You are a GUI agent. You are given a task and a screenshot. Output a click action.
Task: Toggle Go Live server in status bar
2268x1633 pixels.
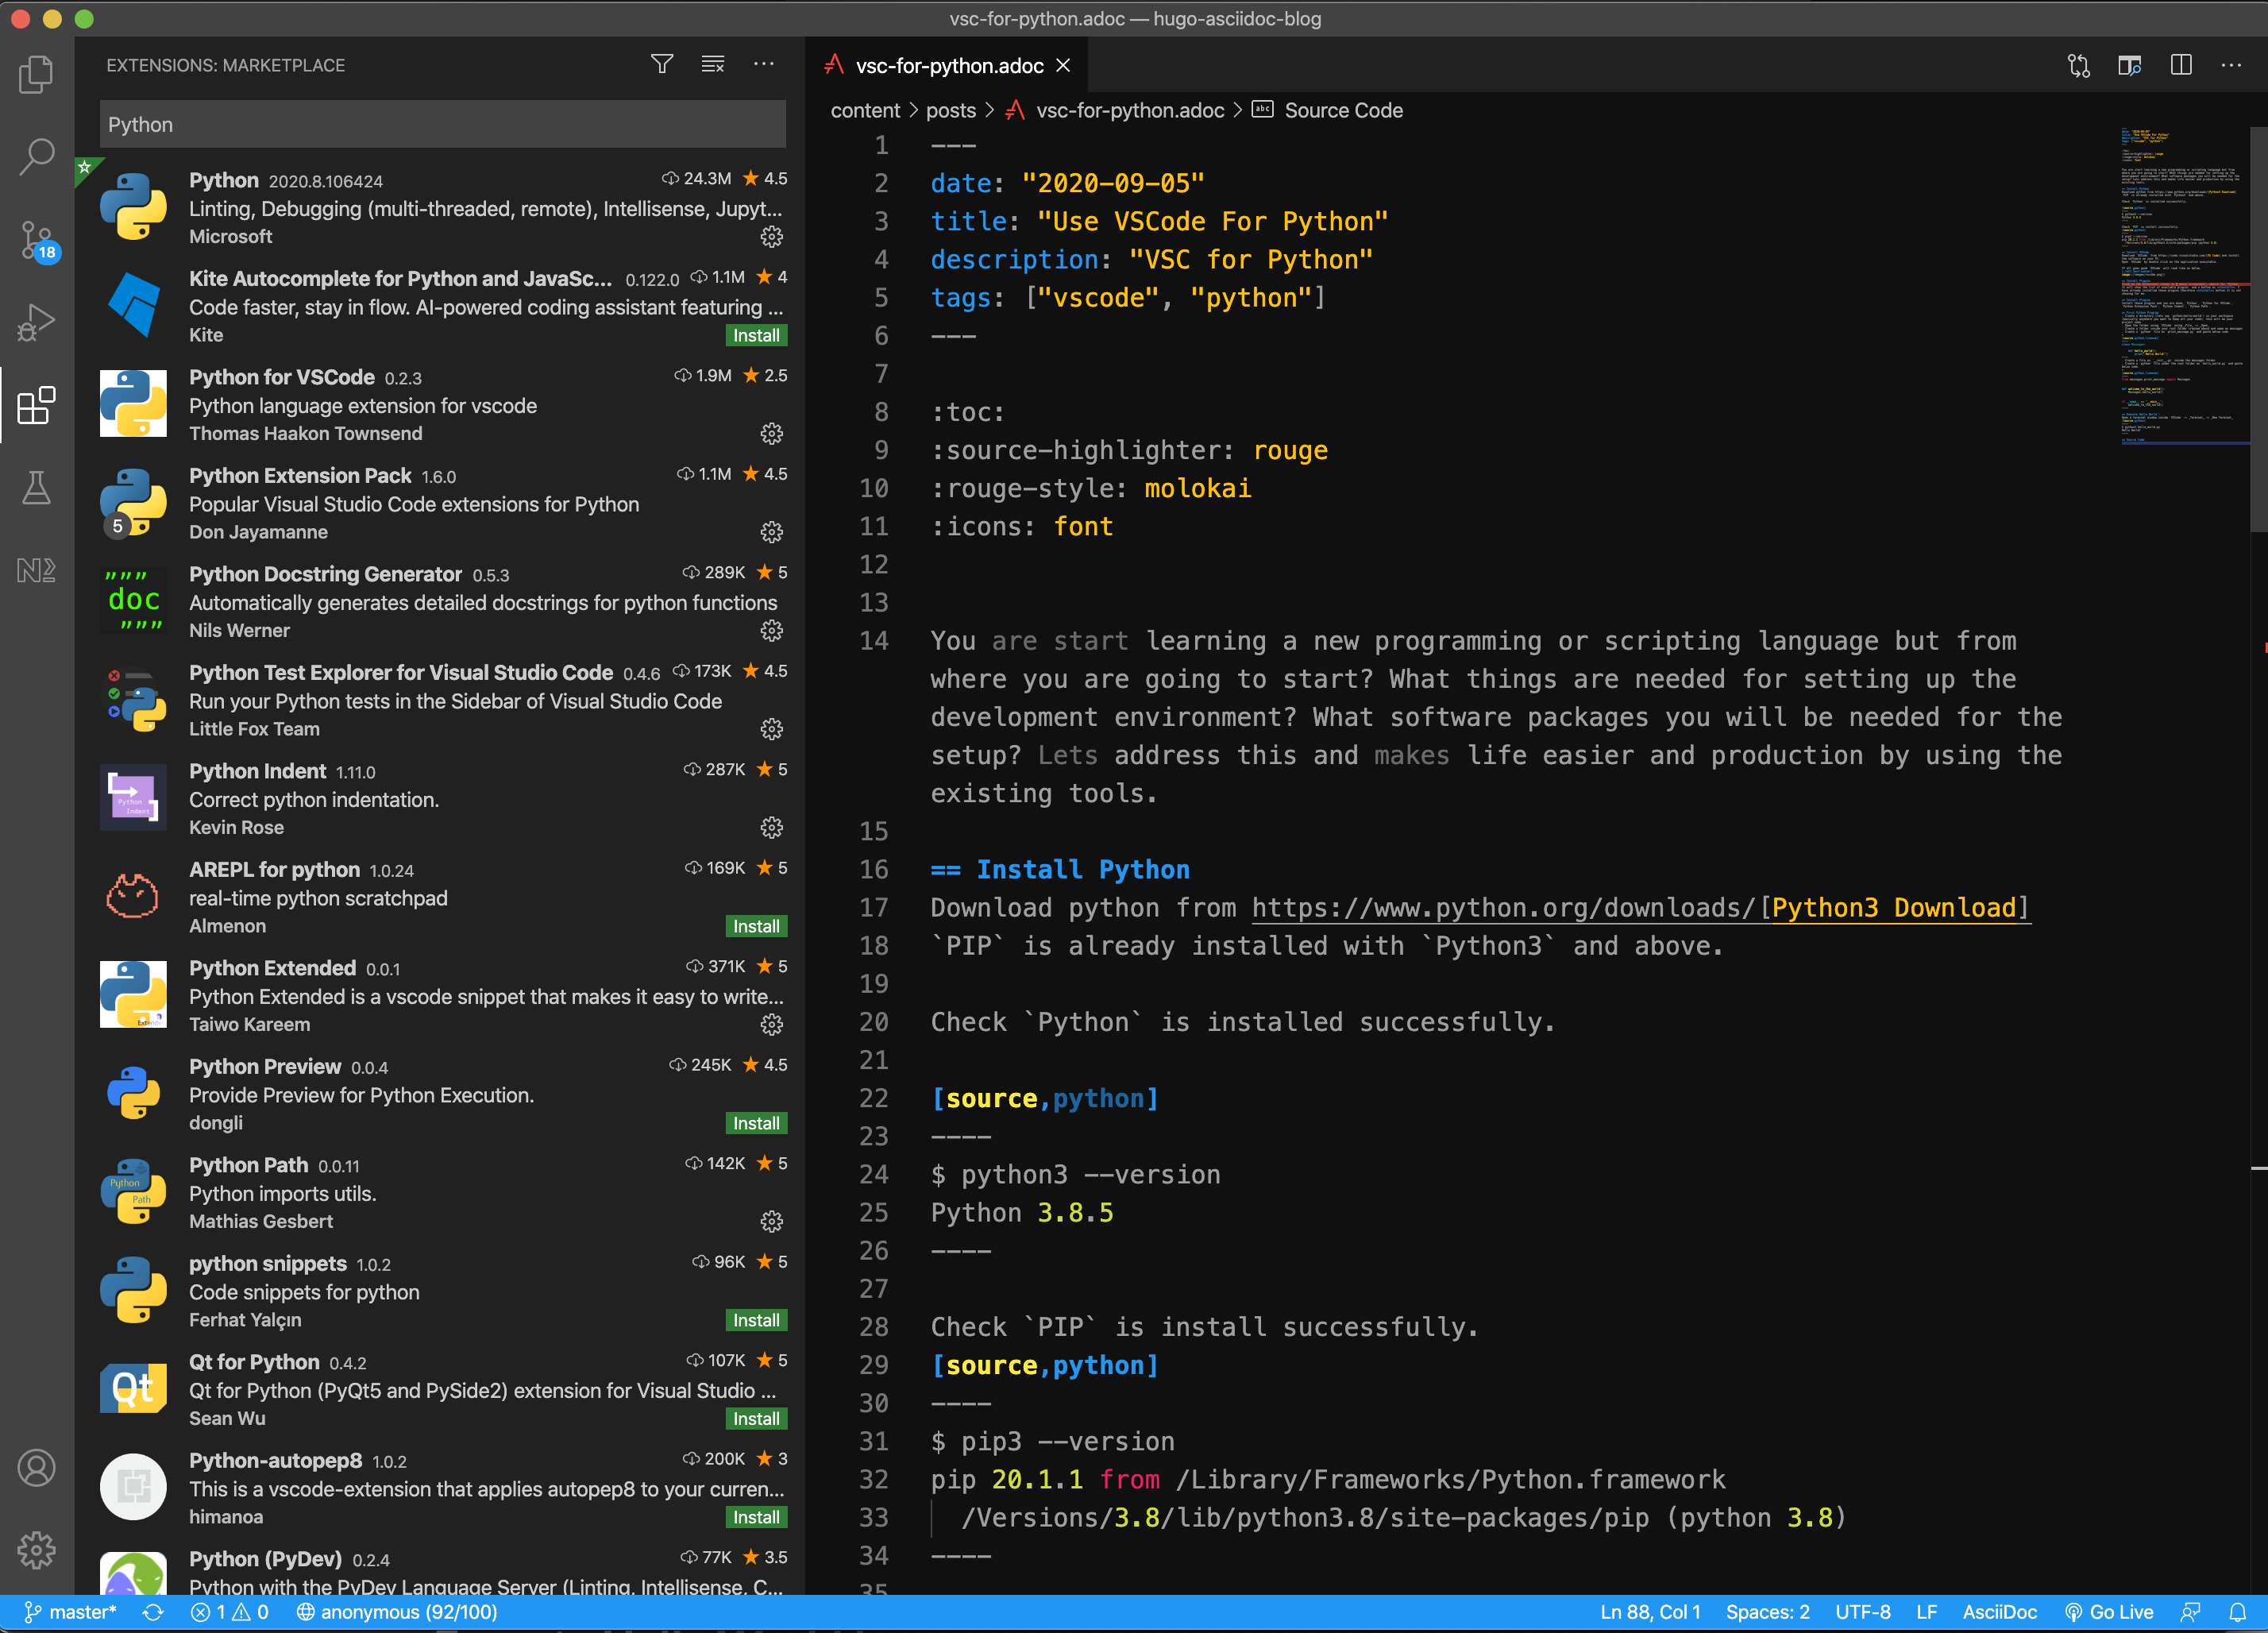pyautogui.click(x=2109, y=1612)
